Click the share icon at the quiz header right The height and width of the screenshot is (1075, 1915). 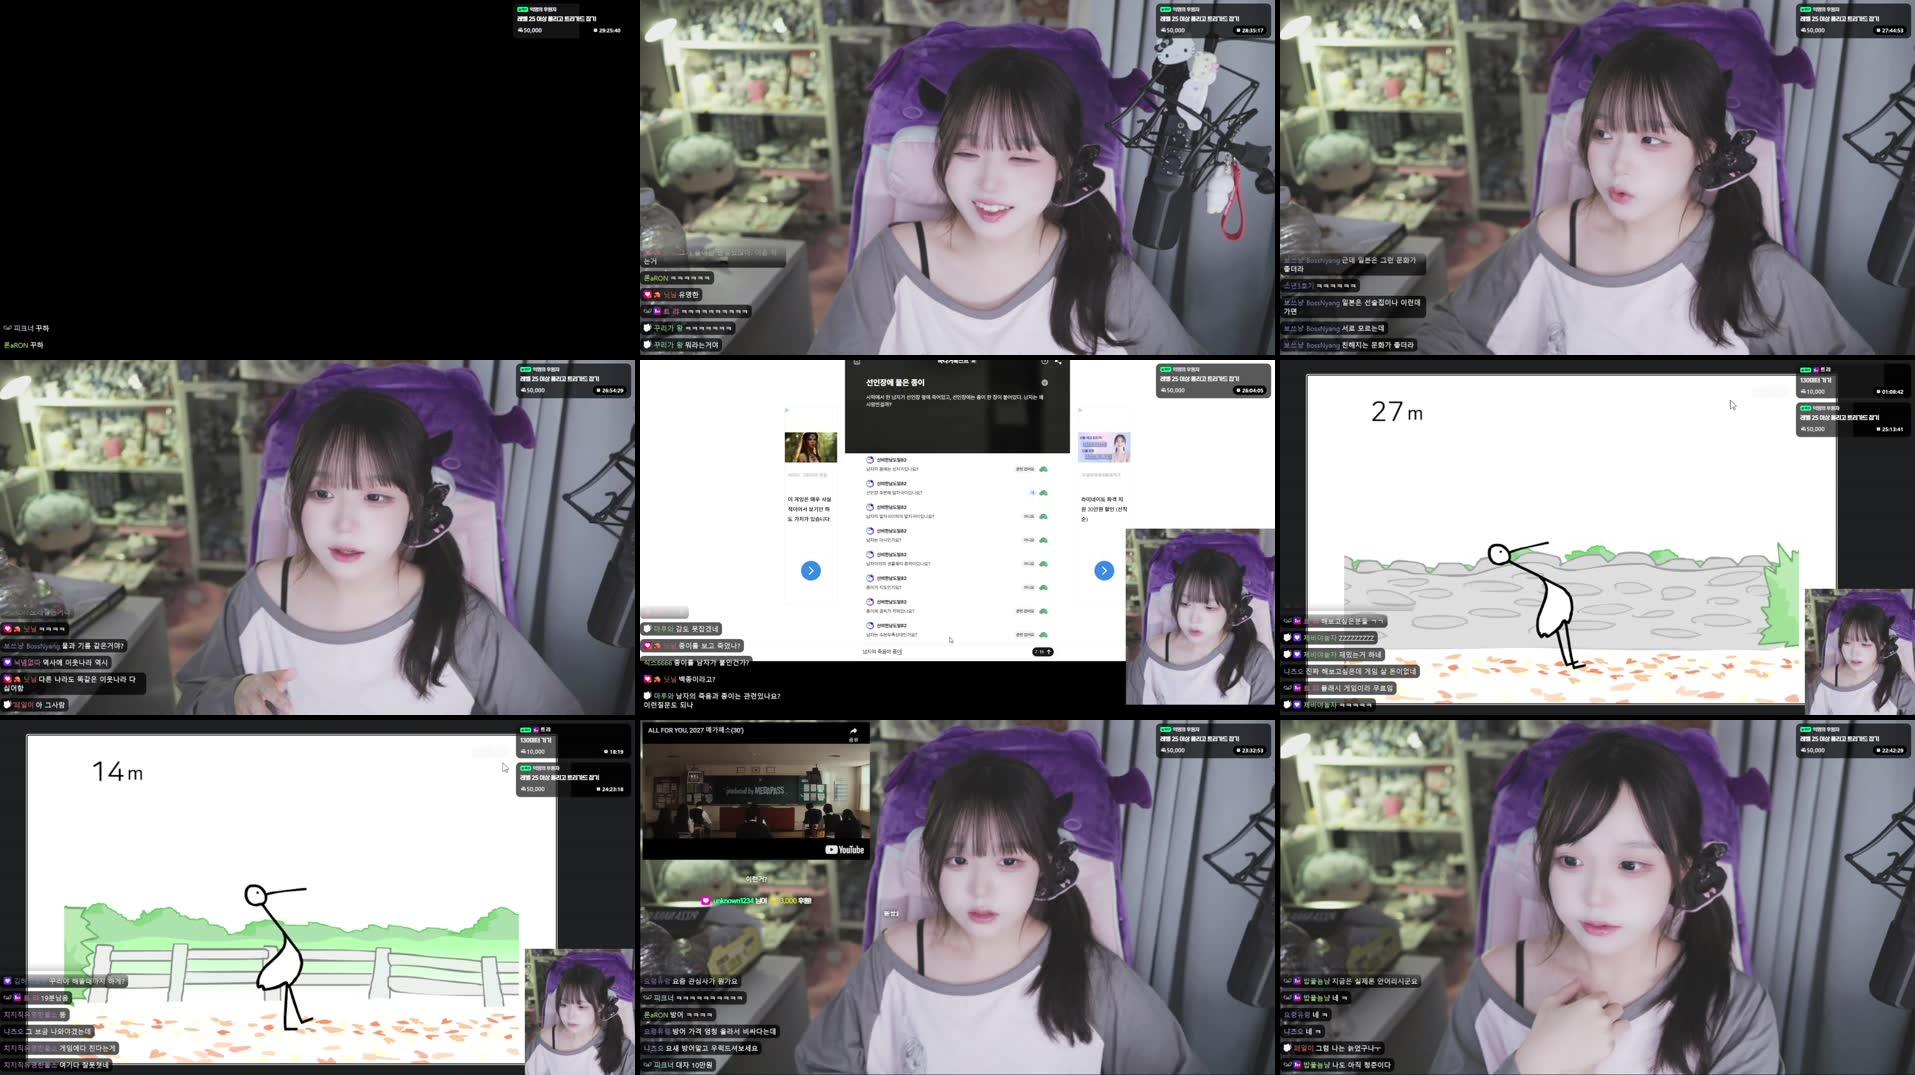click(1058, 362)
